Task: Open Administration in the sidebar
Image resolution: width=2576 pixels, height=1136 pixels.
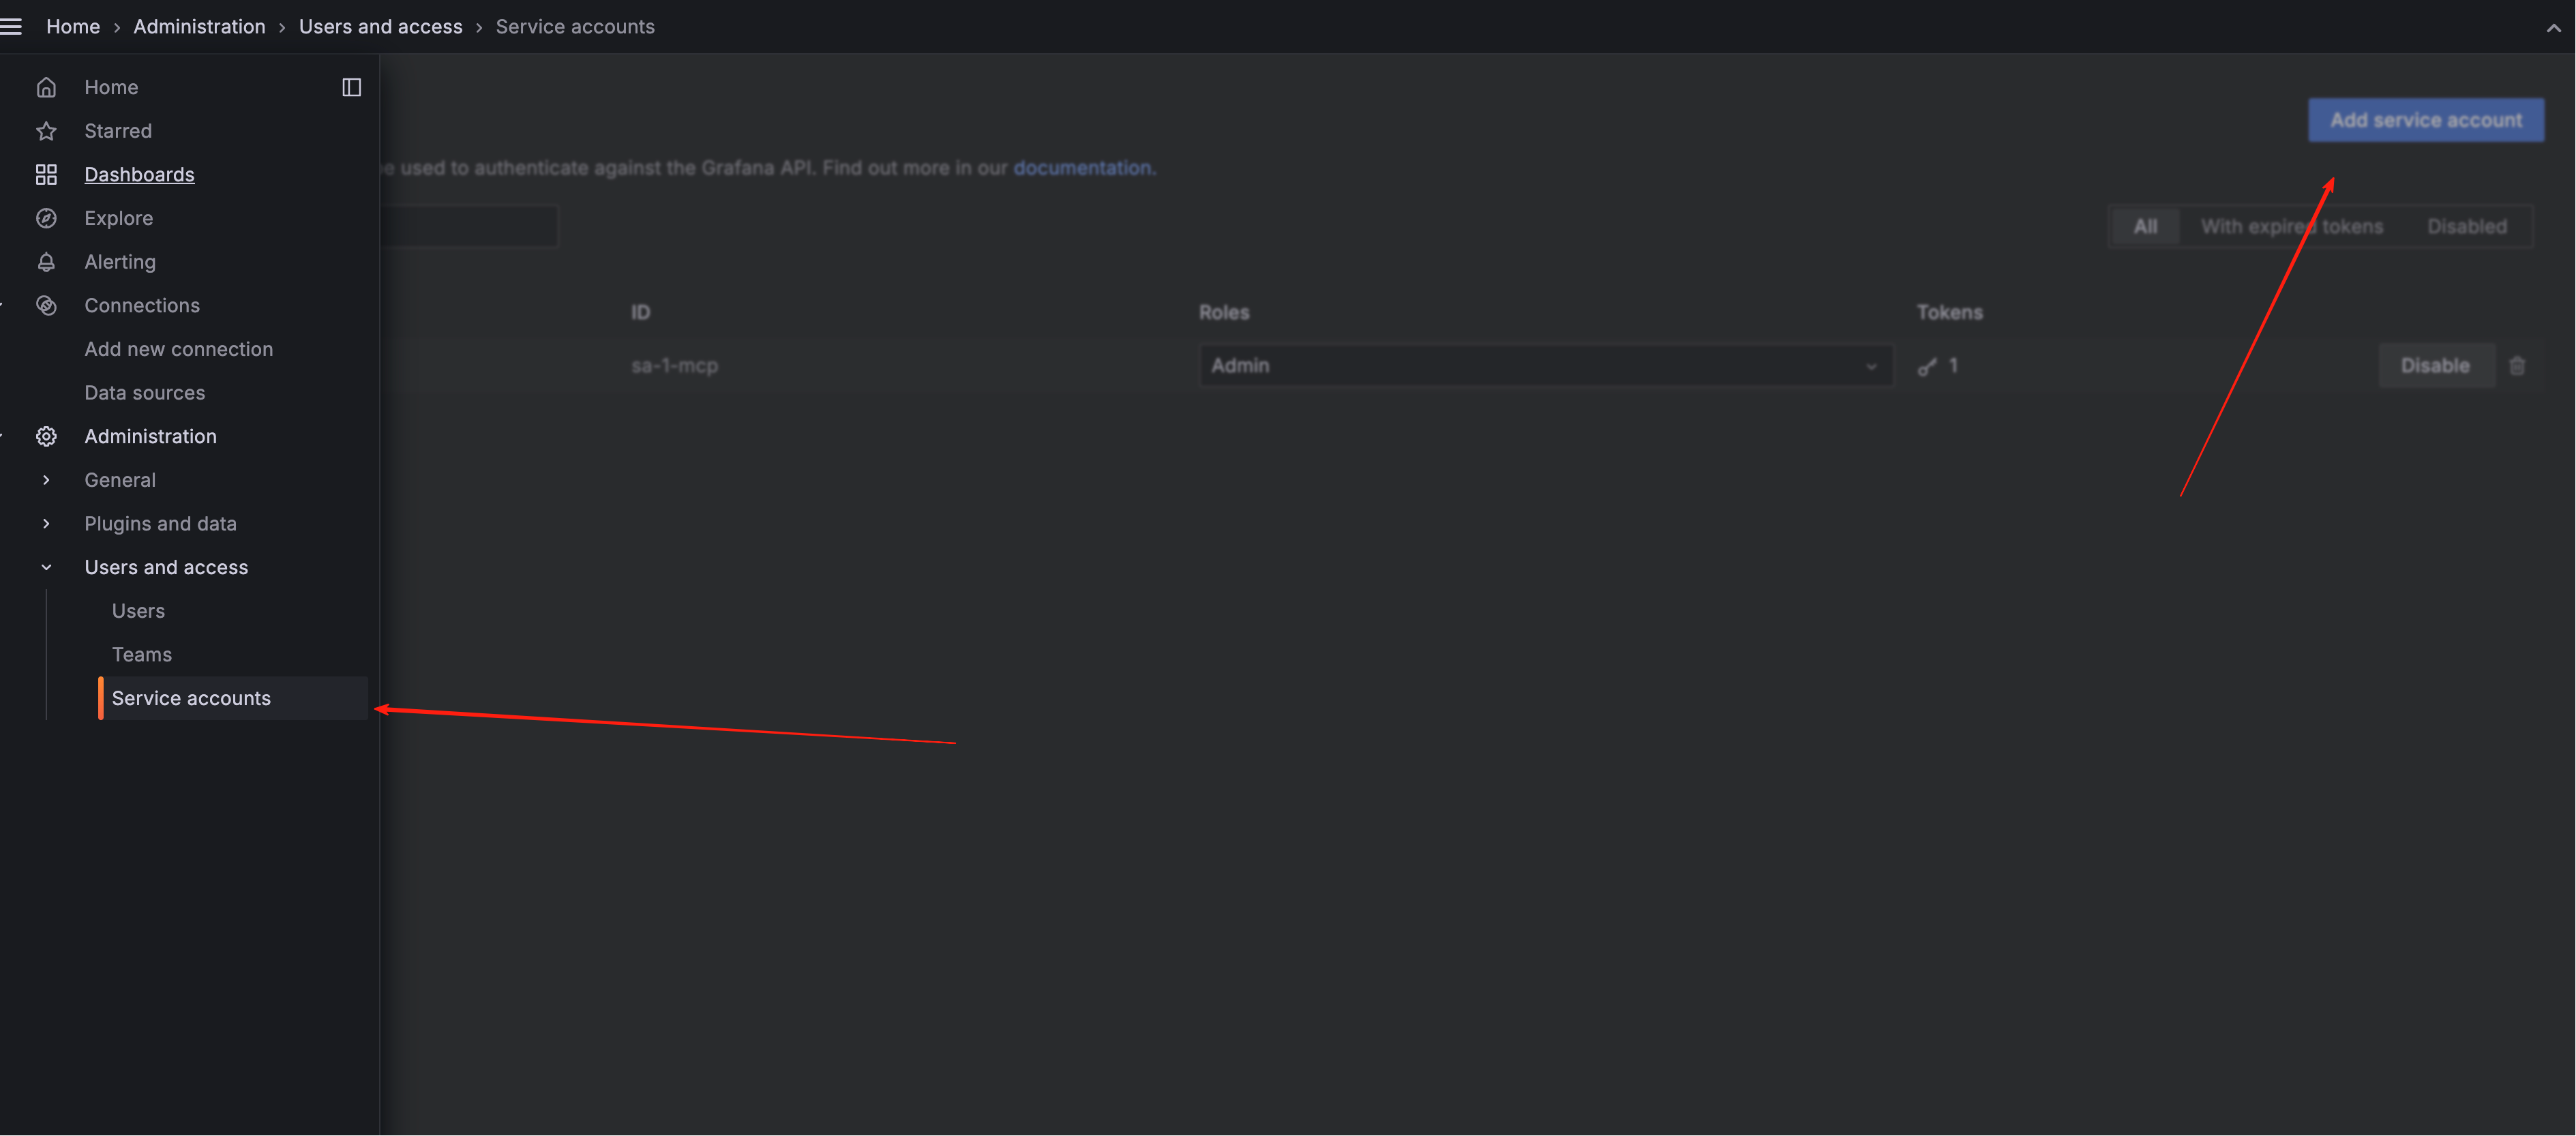Action: point(150,437)
